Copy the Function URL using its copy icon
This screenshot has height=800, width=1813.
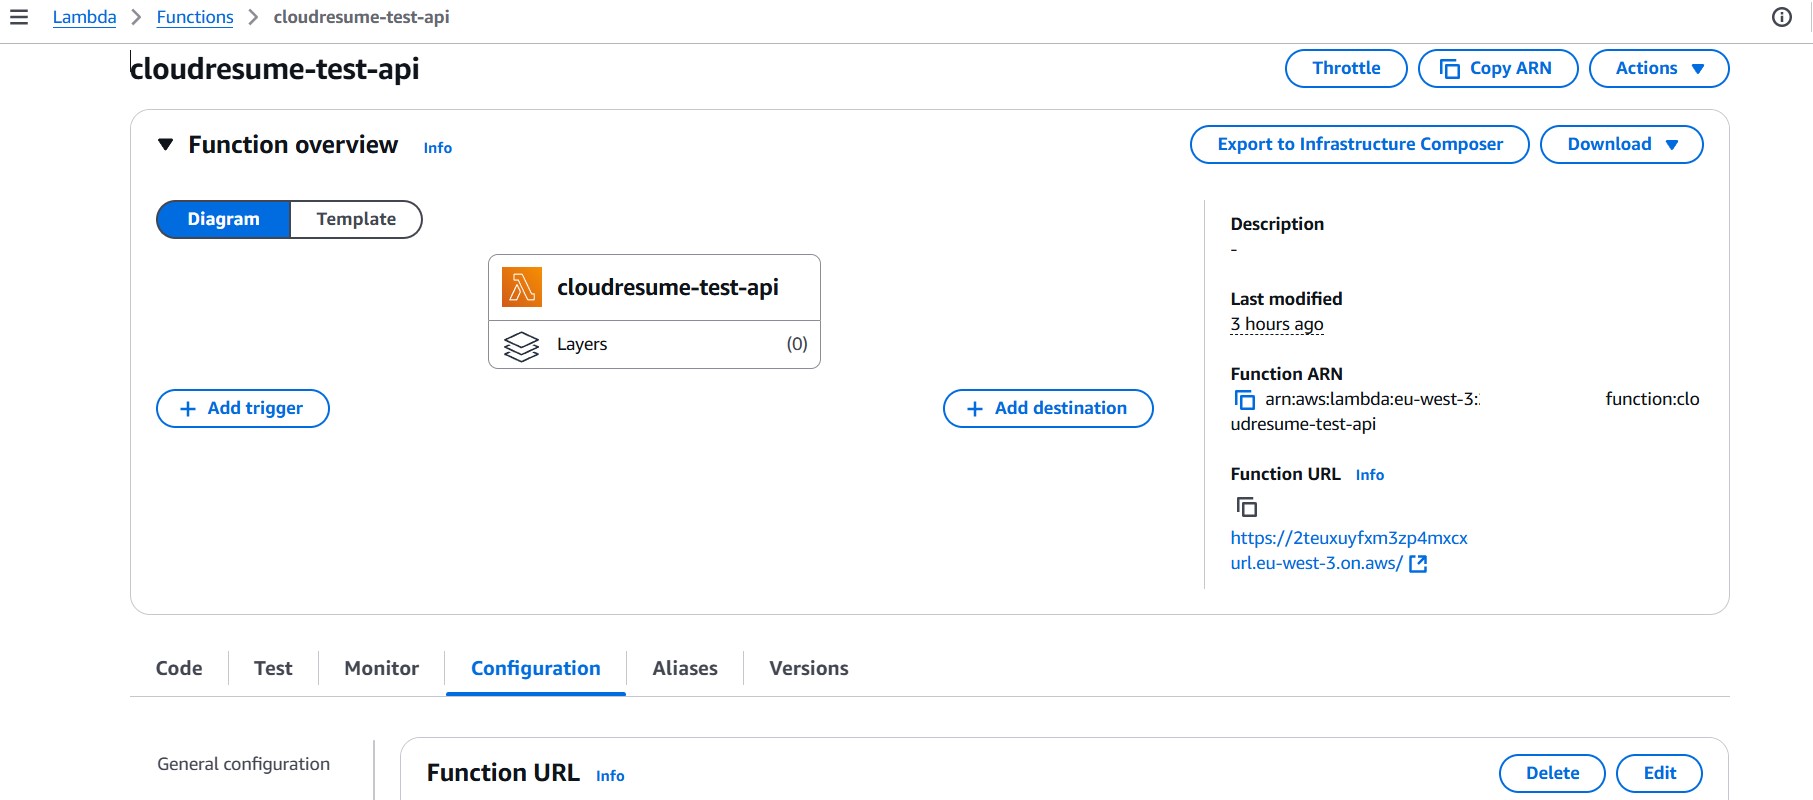(1247, 507)
